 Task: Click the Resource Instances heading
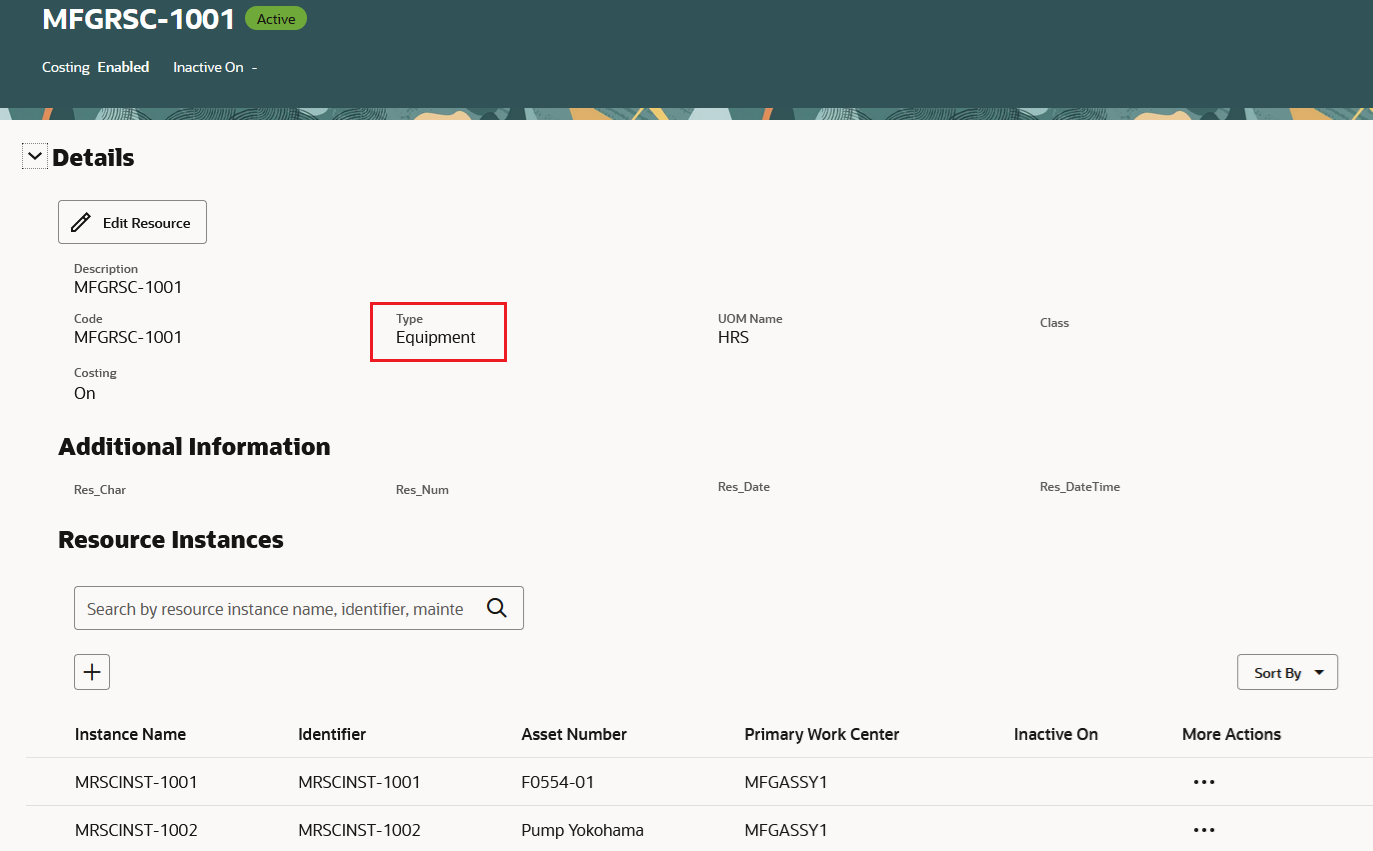(x=171, y=540)
